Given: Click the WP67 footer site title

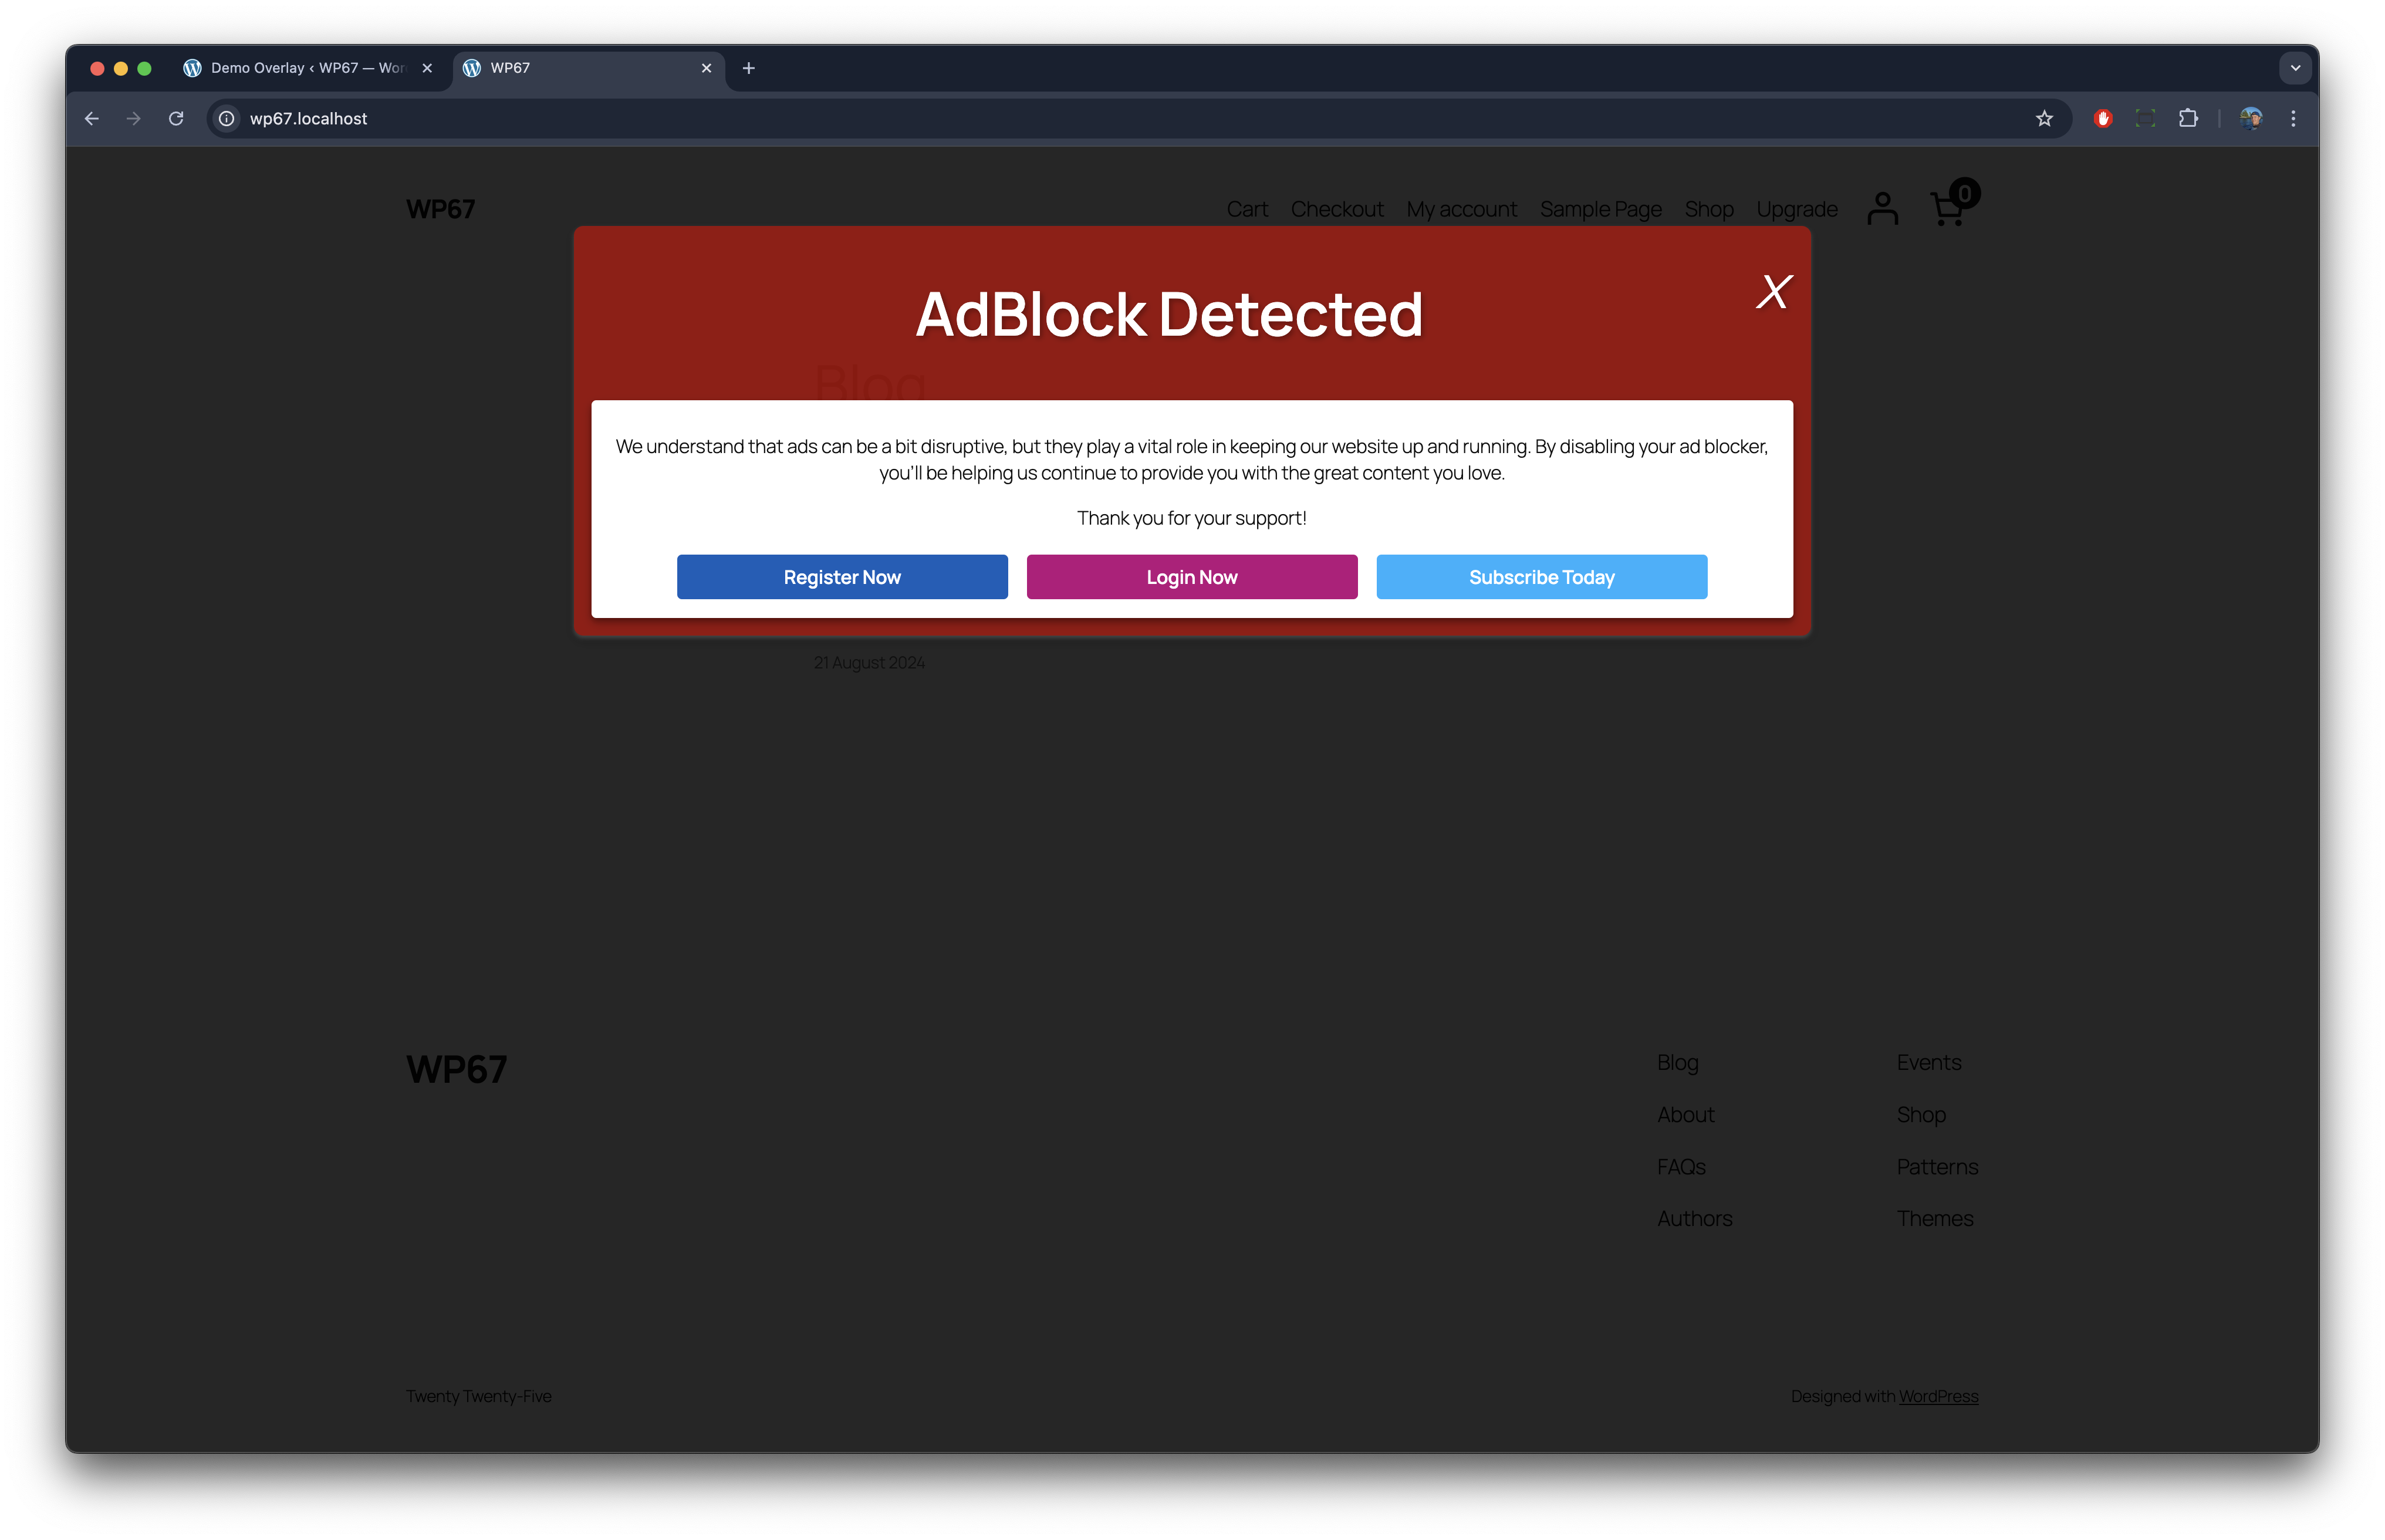Looking at the screenshot, I should pos(456,1069).
